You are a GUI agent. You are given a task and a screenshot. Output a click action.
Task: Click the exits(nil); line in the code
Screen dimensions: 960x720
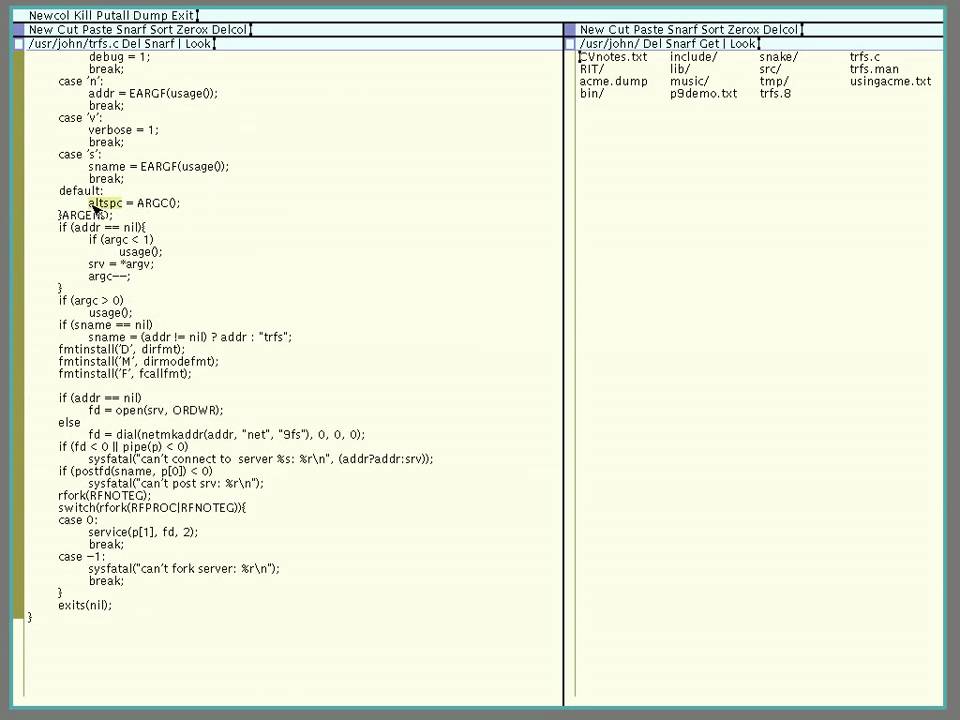click(x=85, y=606)
